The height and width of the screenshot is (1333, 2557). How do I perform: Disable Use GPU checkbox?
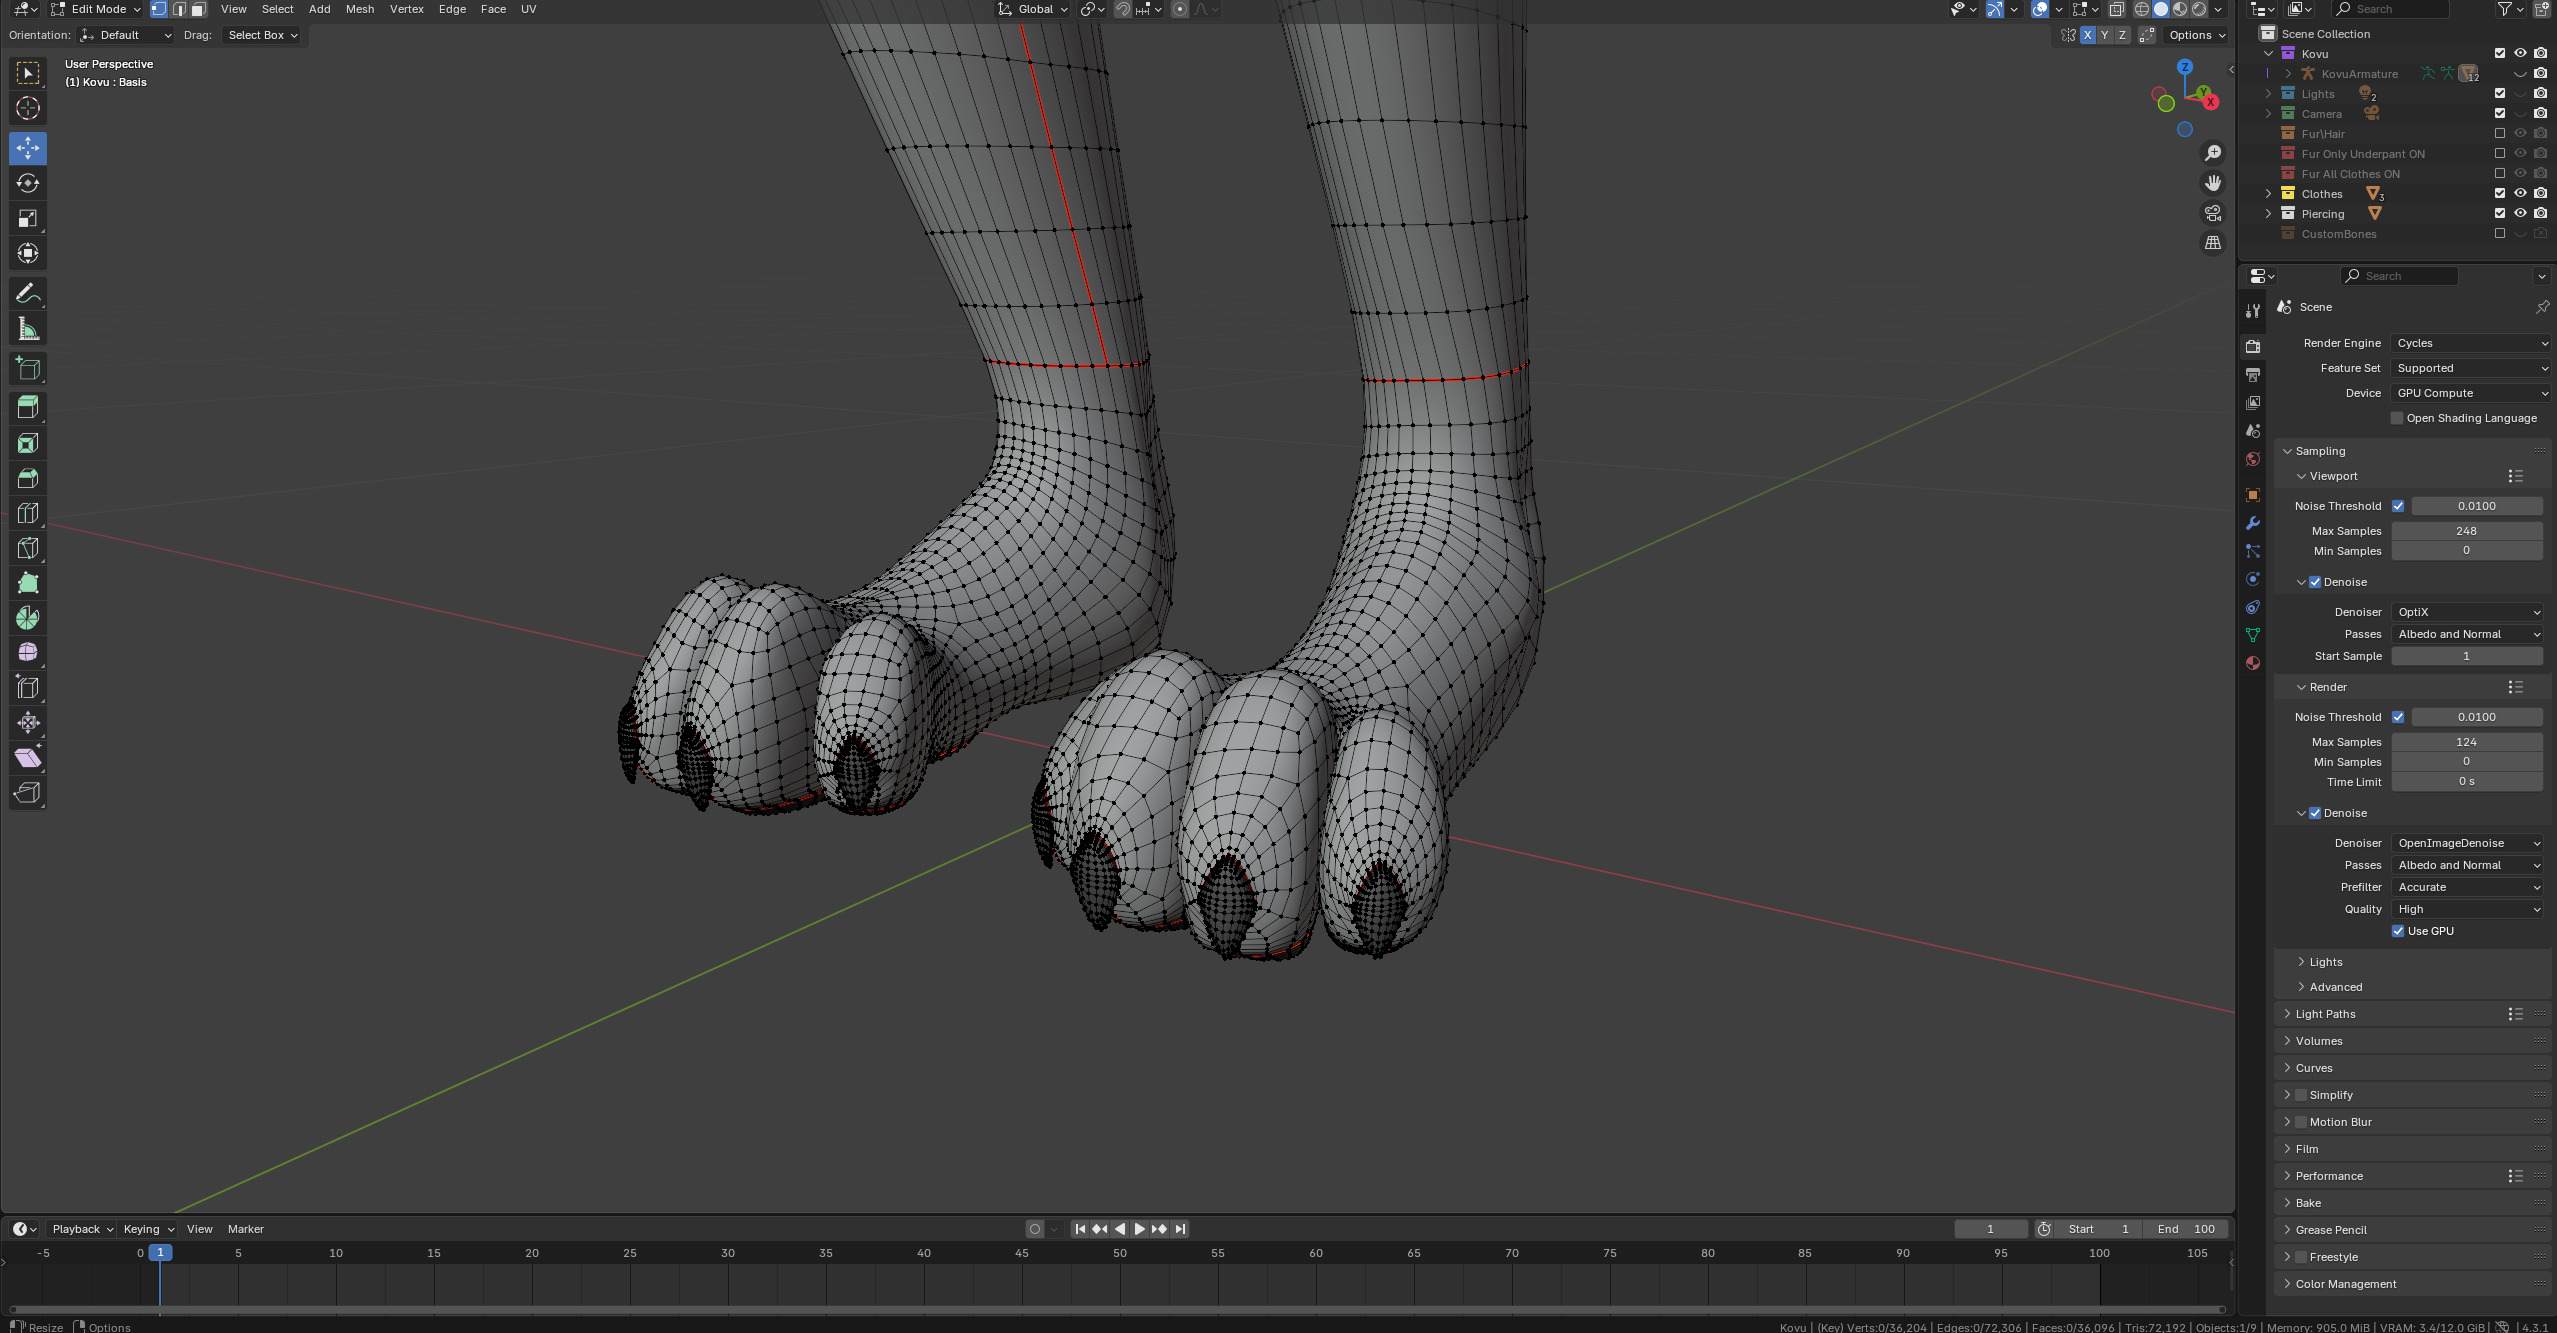2398,931
